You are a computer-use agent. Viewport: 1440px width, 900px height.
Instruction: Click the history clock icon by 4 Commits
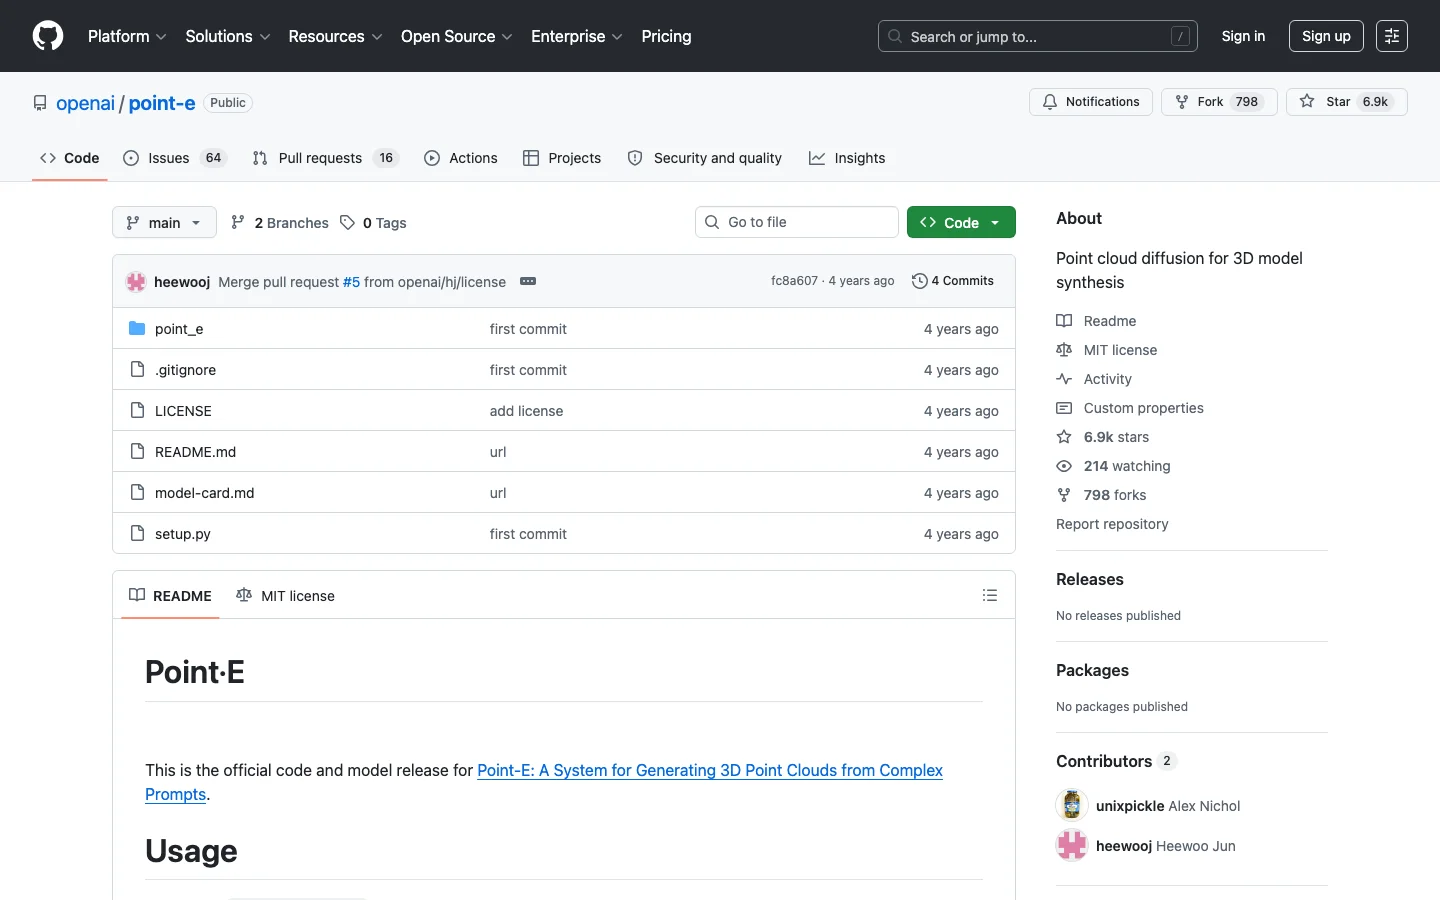click(x=920, y=281)
